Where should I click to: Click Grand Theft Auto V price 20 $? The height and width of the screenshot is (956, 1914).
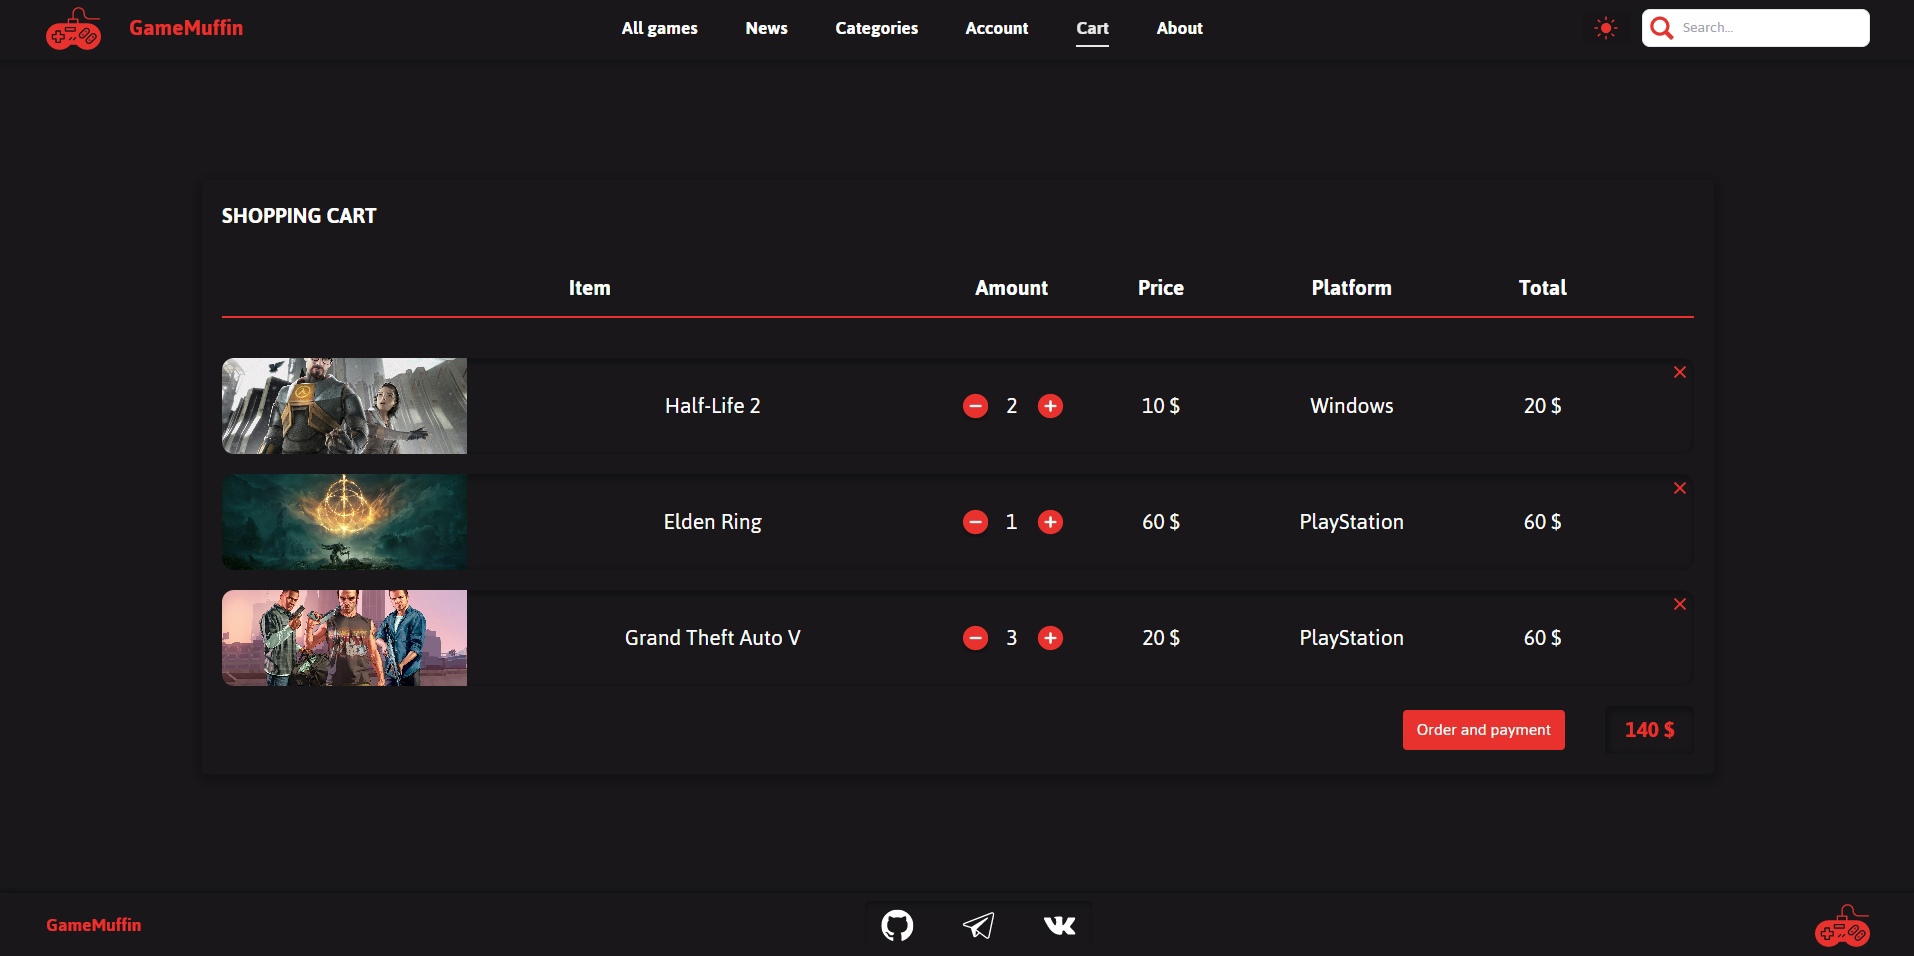point(1161,638)
